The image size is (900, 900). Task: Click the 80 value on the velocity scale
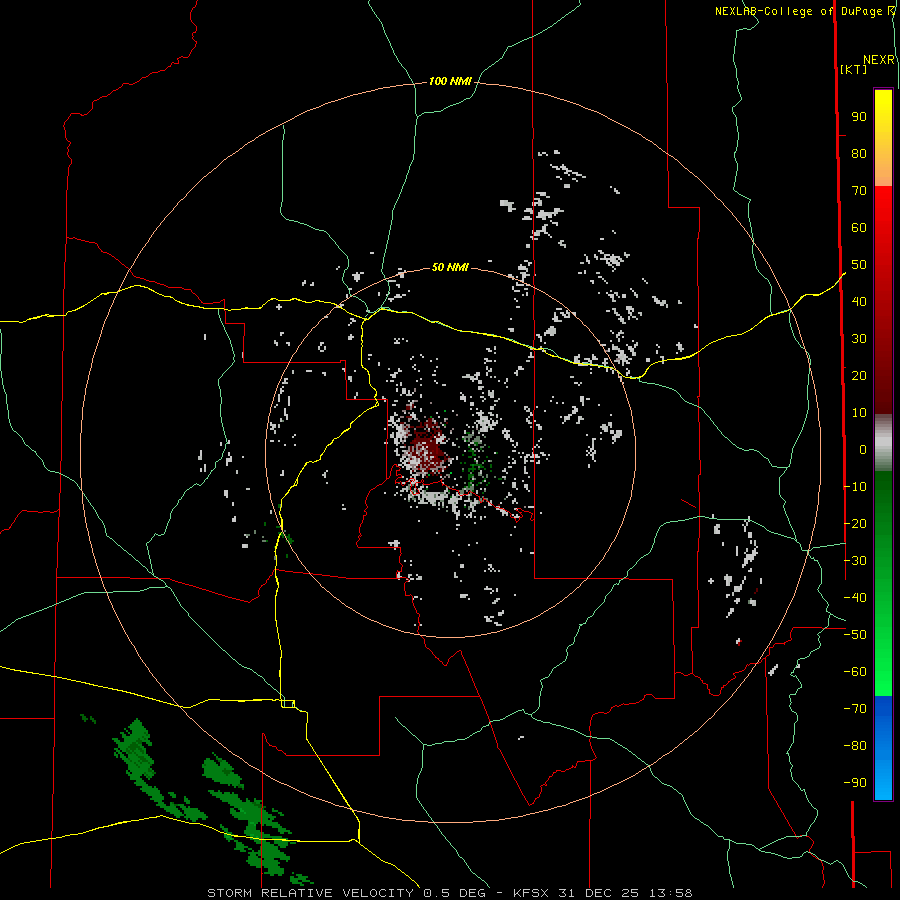tap(859, 153)
